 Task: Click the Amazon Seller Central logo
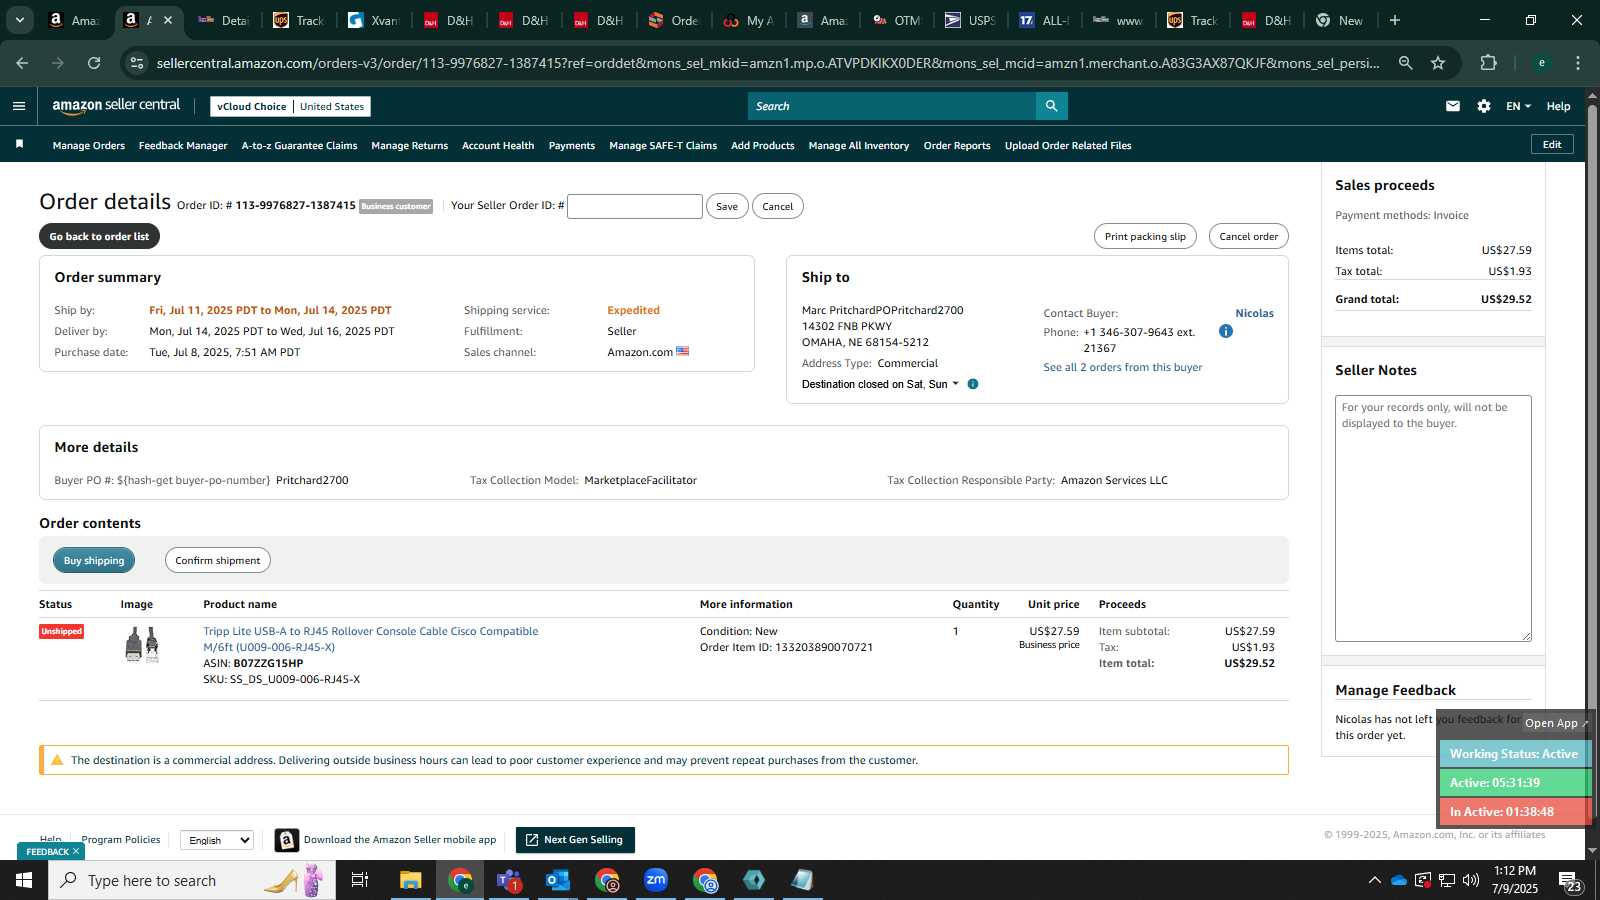(x=116, y=105)
